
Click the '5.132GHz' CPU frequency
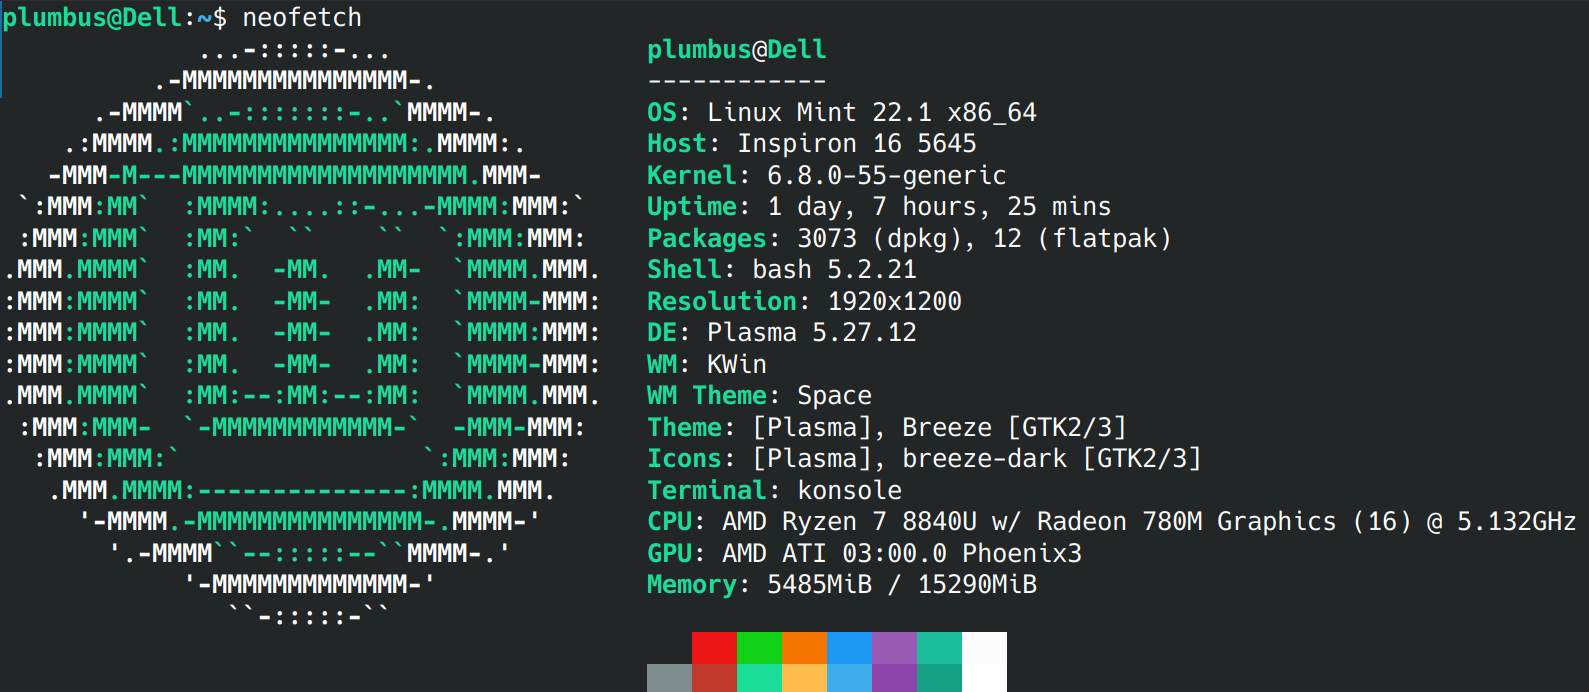click(x=1516, y=521)
